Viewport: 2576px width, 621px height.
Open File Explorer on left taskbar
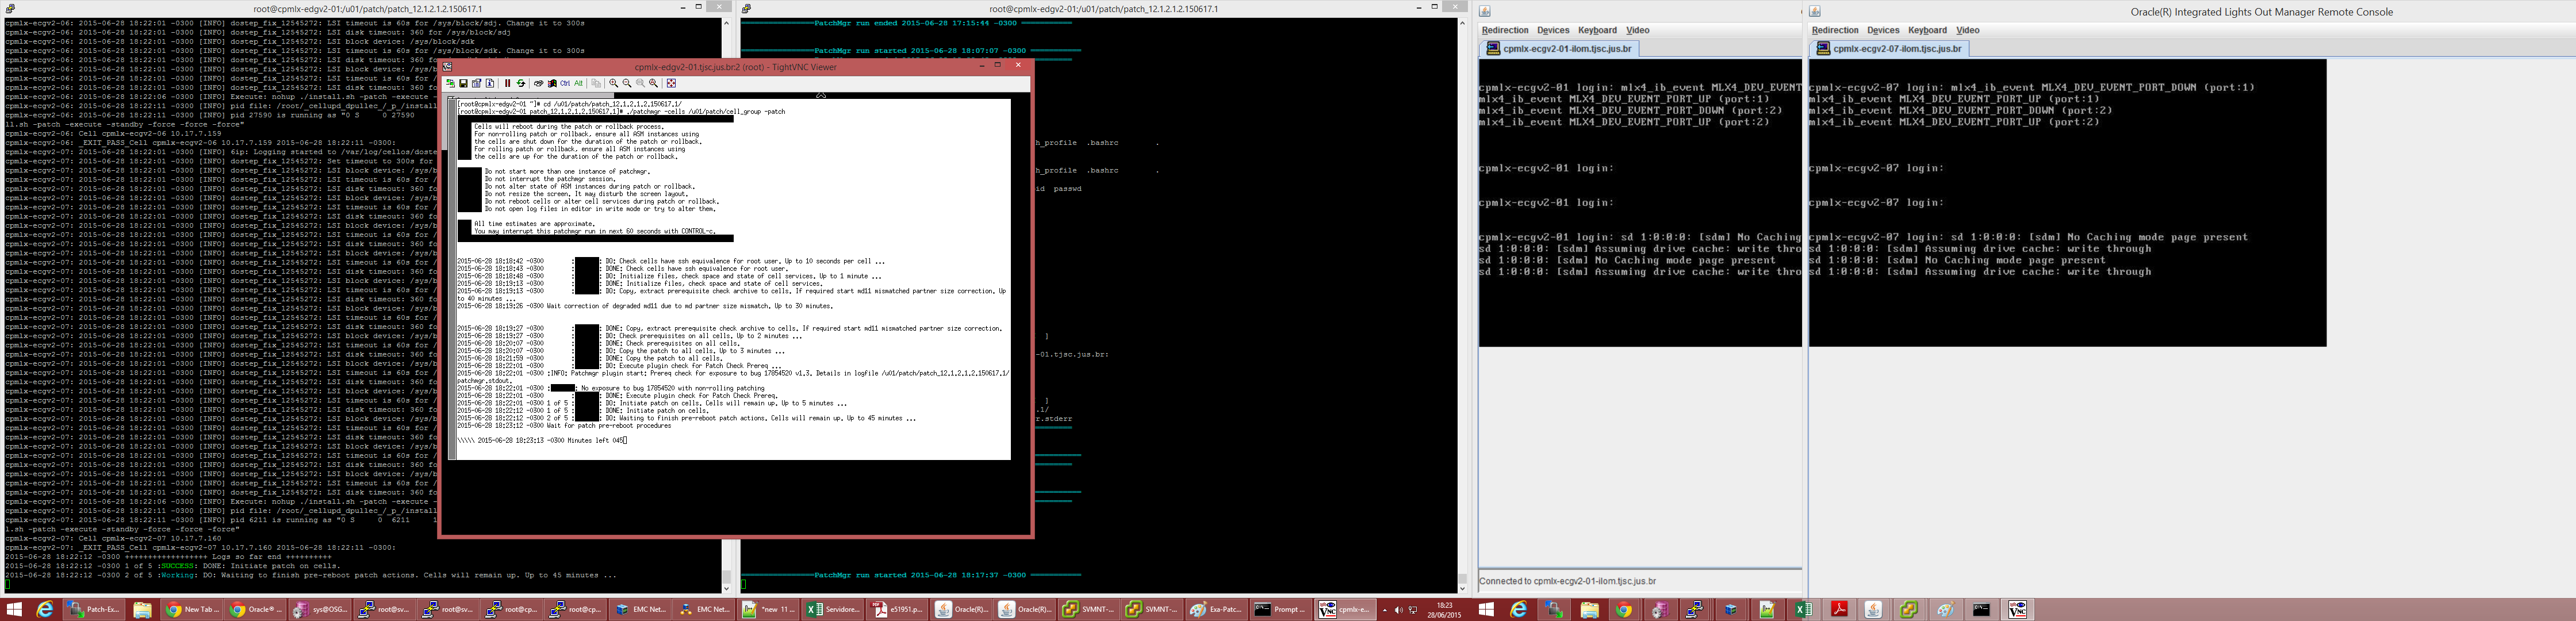coord(142,609)
